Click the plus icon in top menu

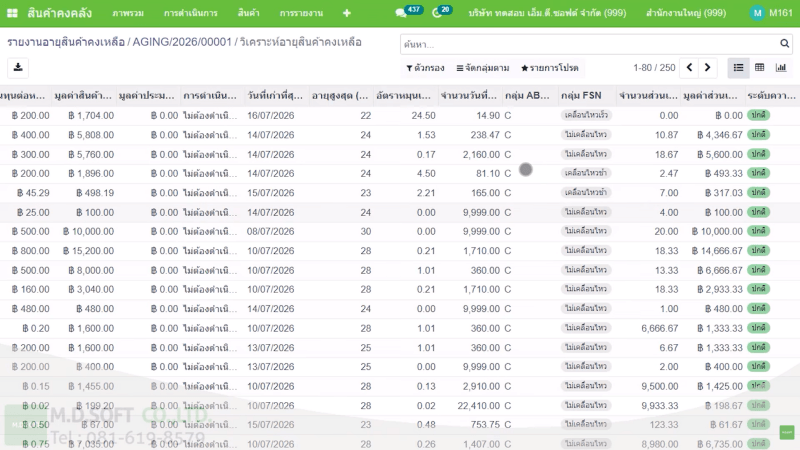coord(347,13)
